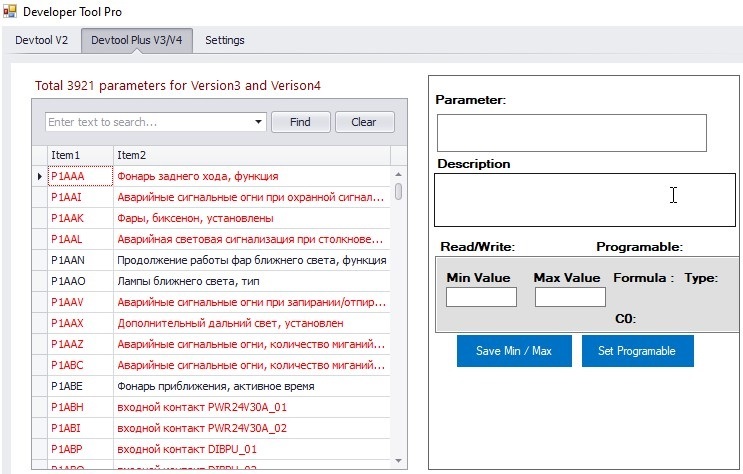The width and height of the screenshot is (743, 474).
Task: Click the Save Min / Max button
Action: click(514, 351)
